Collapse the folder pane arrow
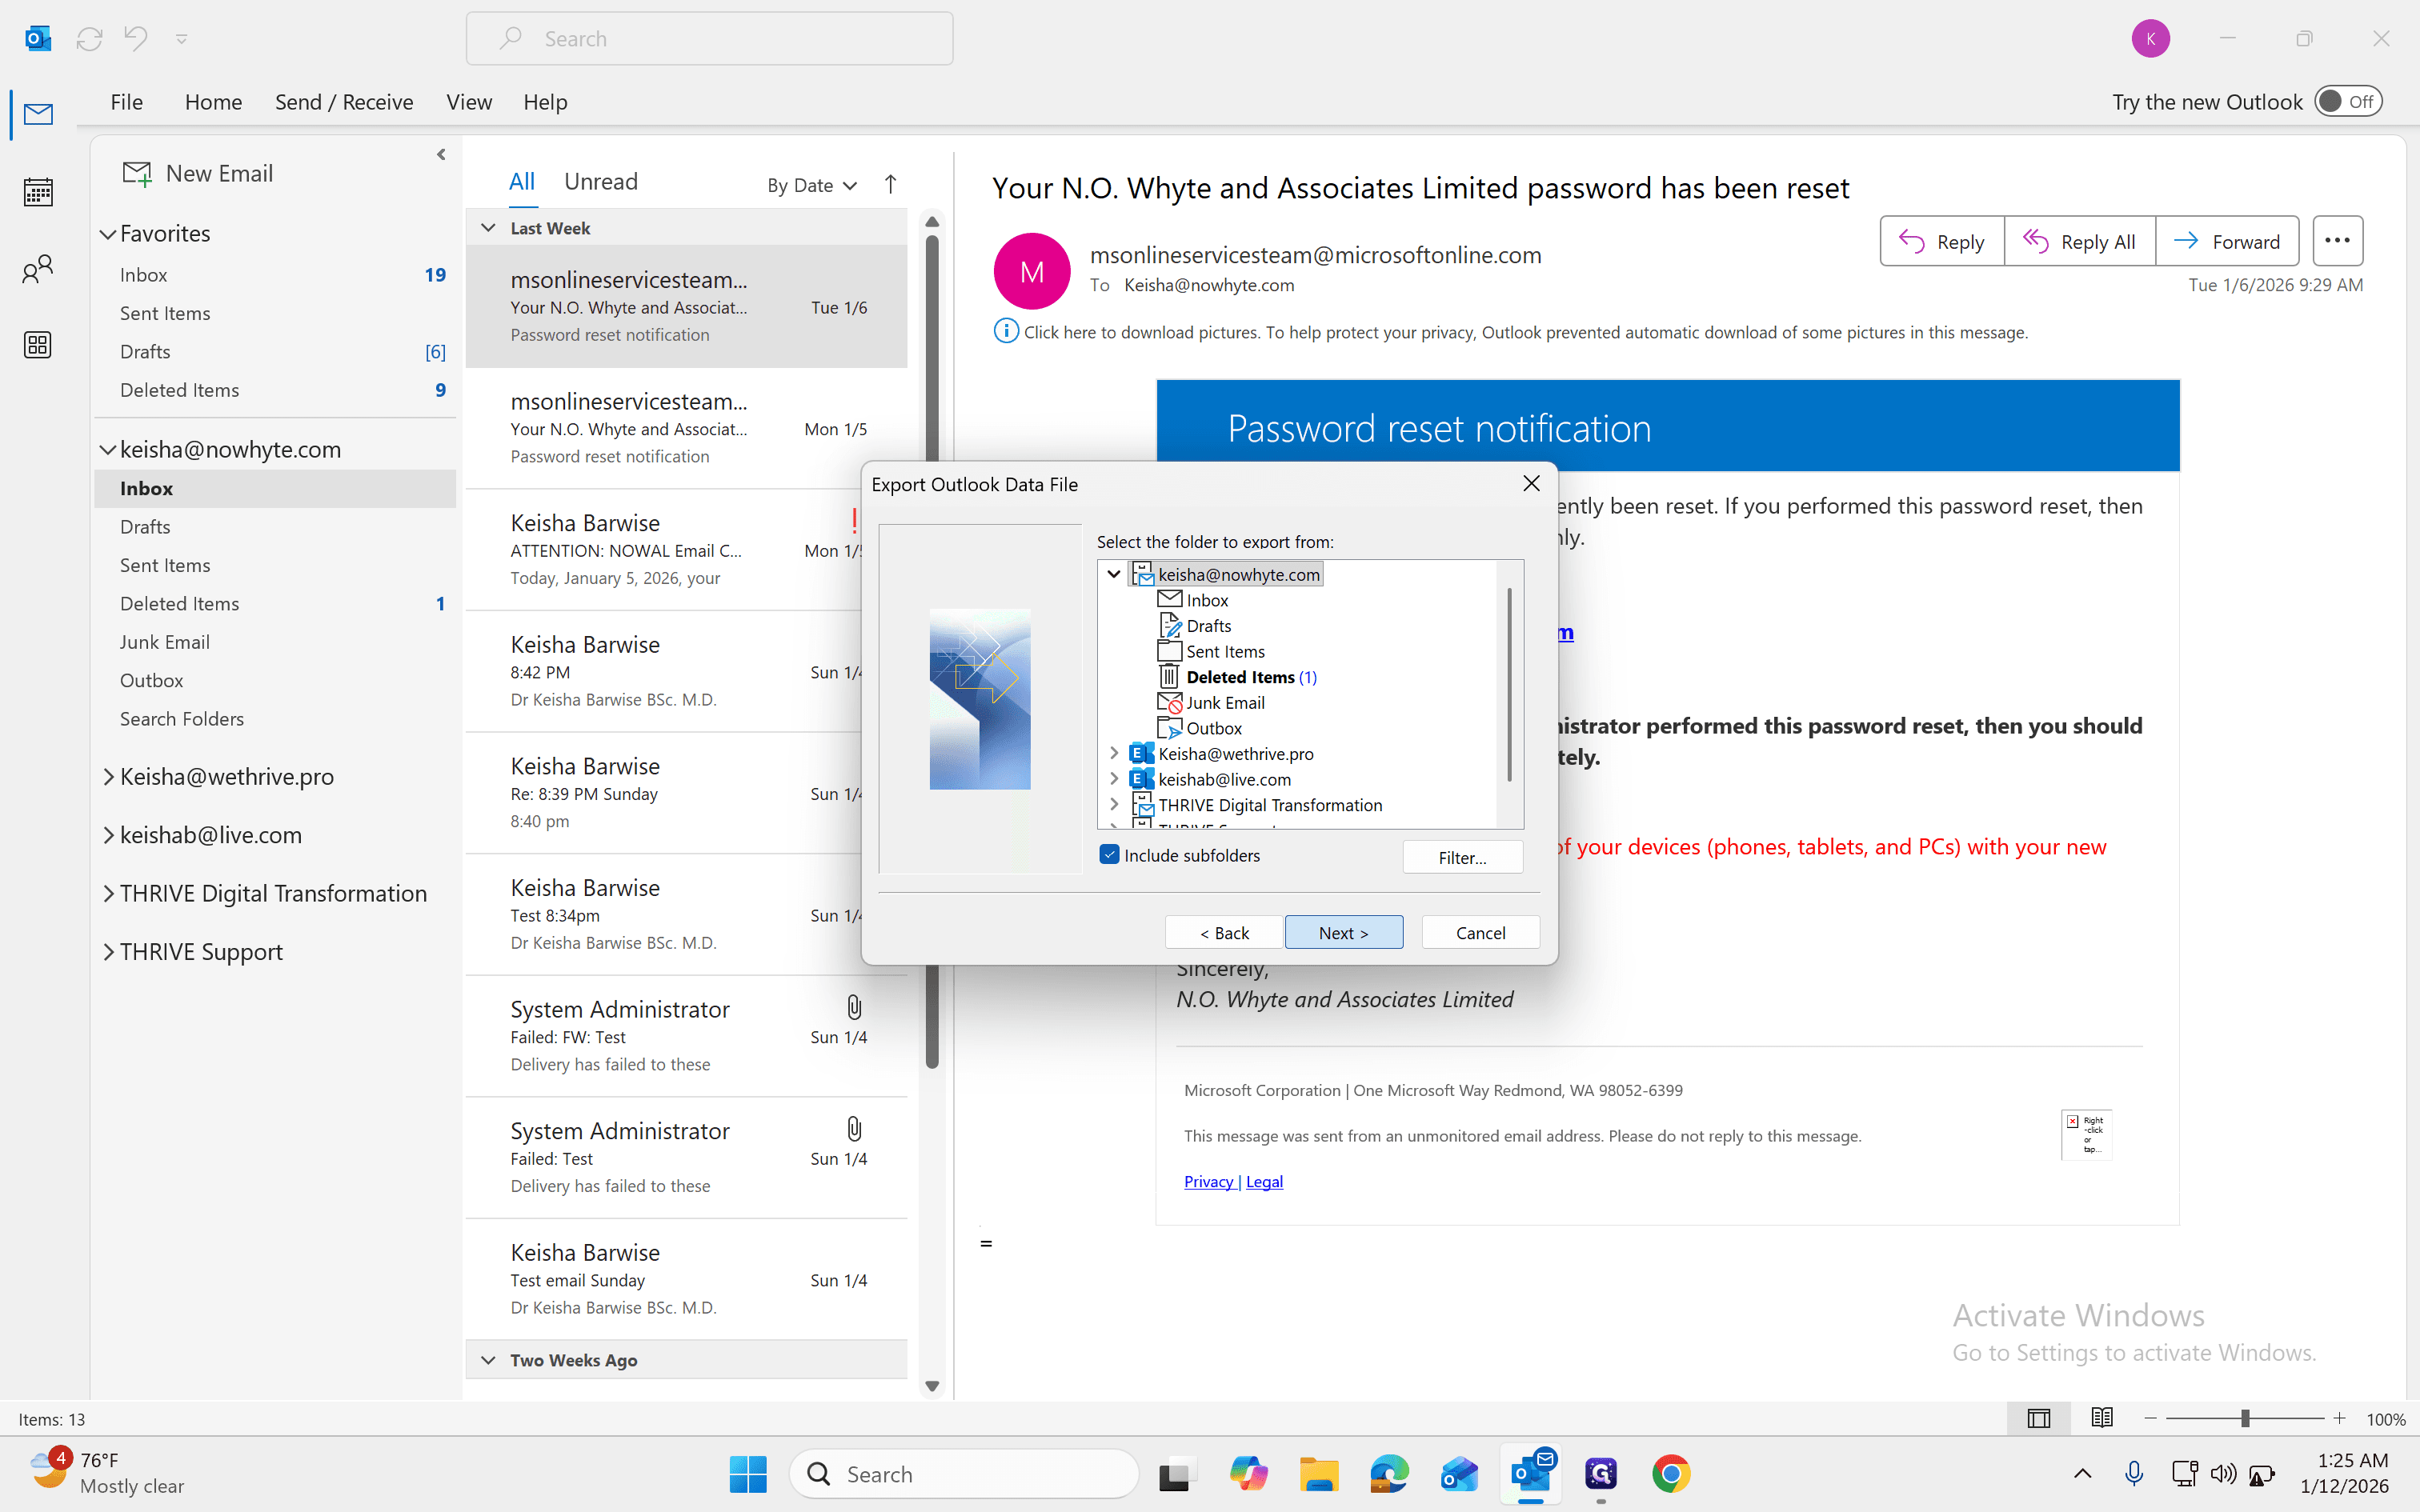This screenshot has height=1512, width=2420. pos(441,155)
